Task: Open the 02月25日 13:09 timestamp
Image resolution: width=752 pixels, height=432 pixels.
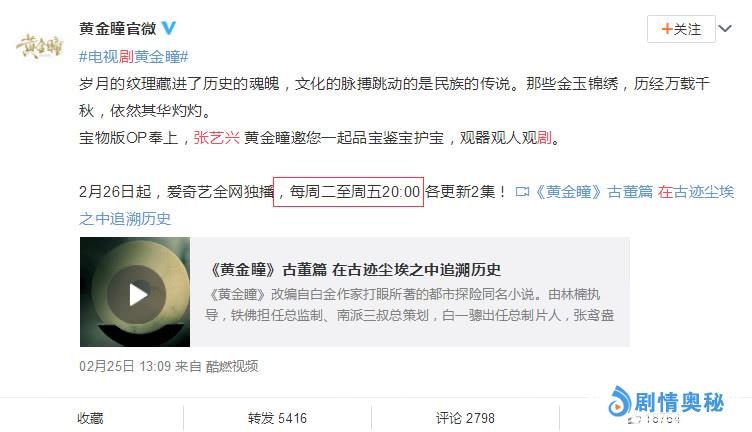Action: 125,366
